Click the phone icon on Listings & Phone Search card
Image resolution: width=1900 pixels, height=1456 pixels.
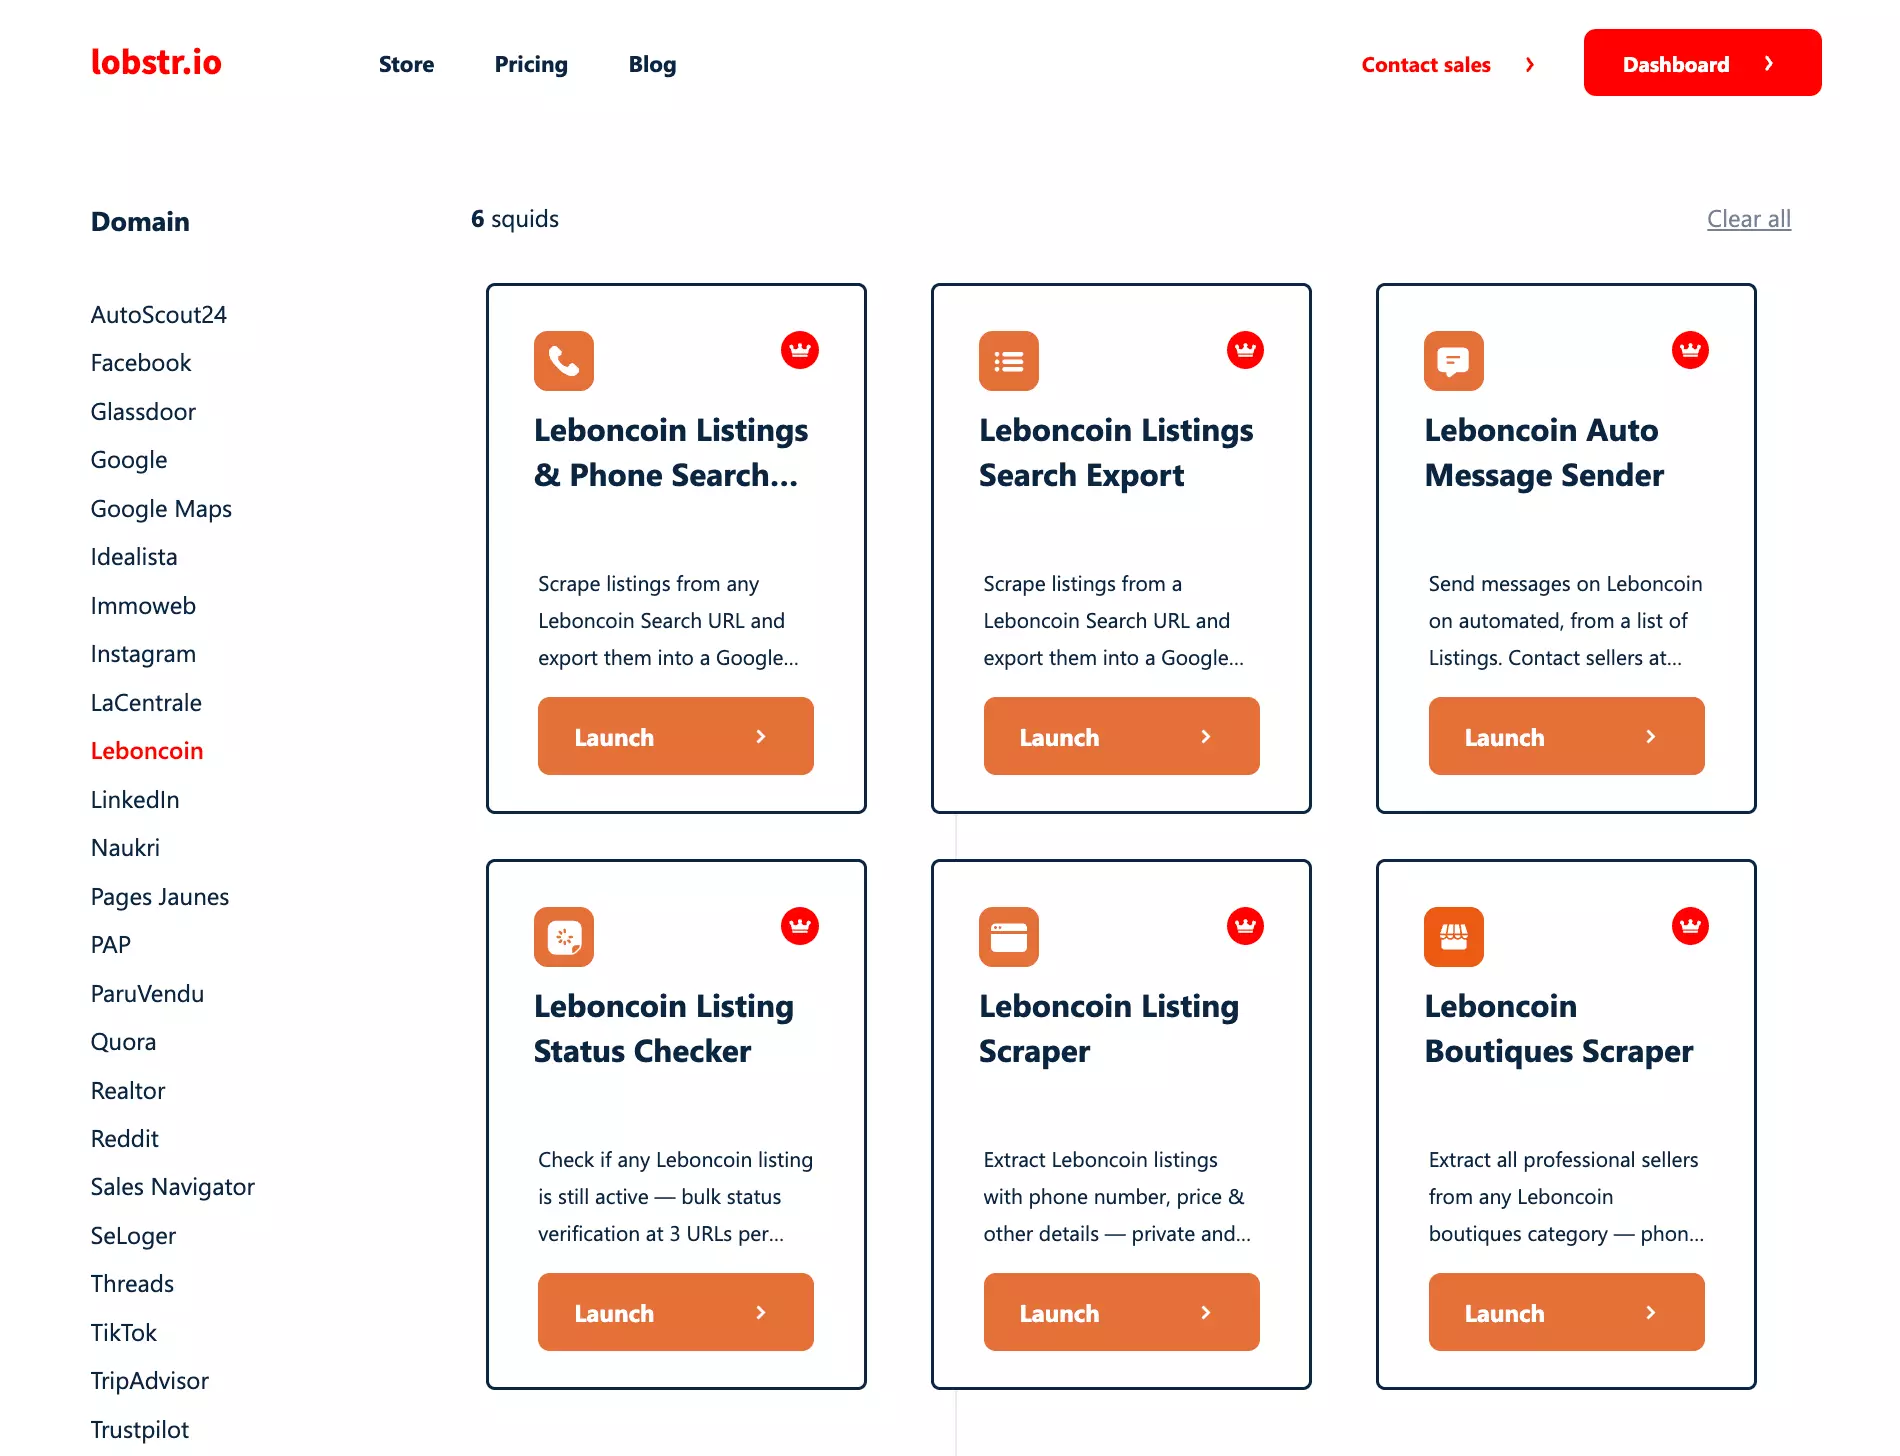tap(564, 361)
